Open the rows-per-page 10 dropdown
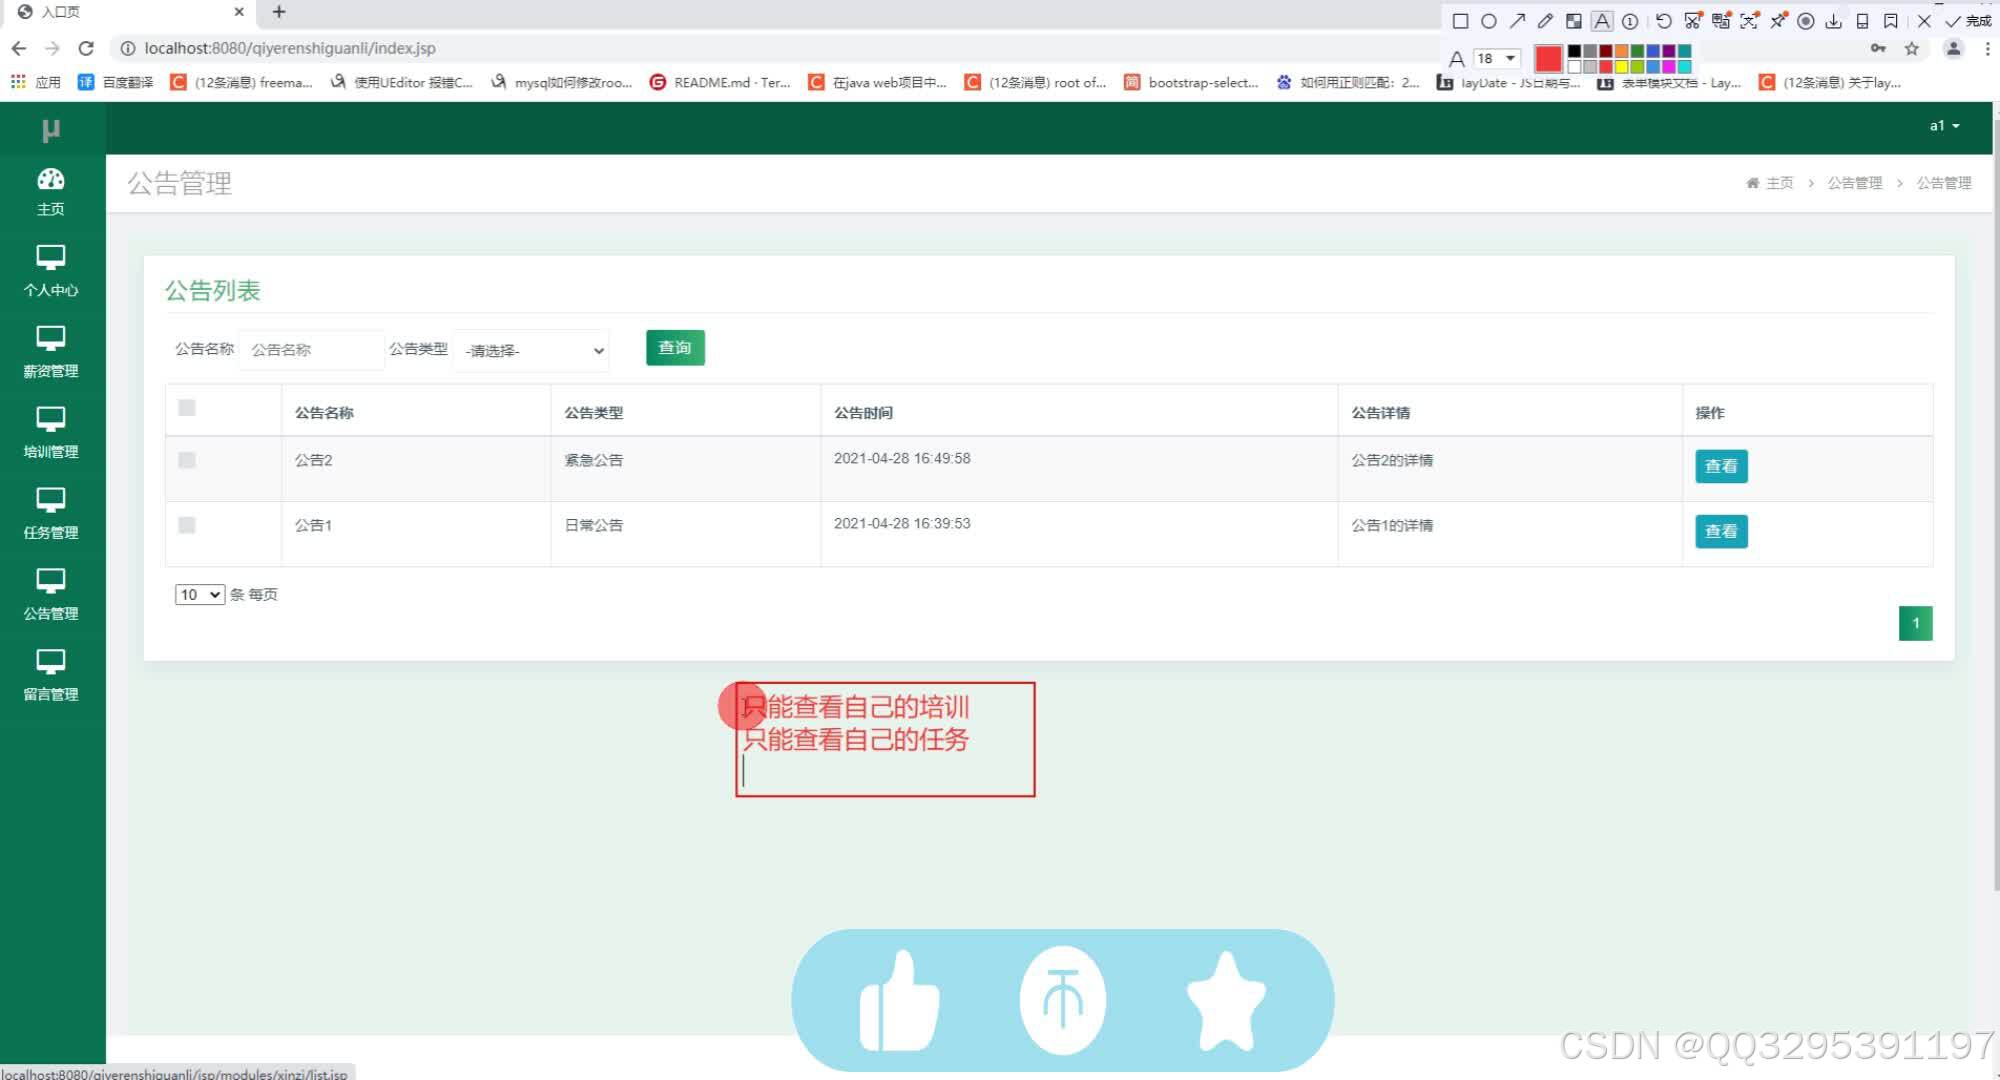The image size is (2000, 1080). pos(199,595)
